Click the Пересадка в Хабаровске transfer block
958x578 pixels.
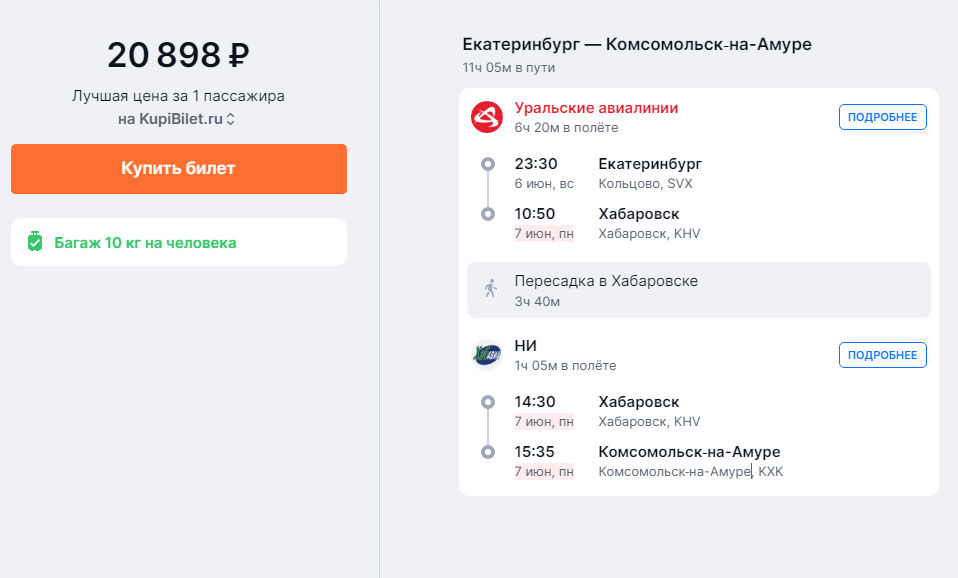point(698,290)
